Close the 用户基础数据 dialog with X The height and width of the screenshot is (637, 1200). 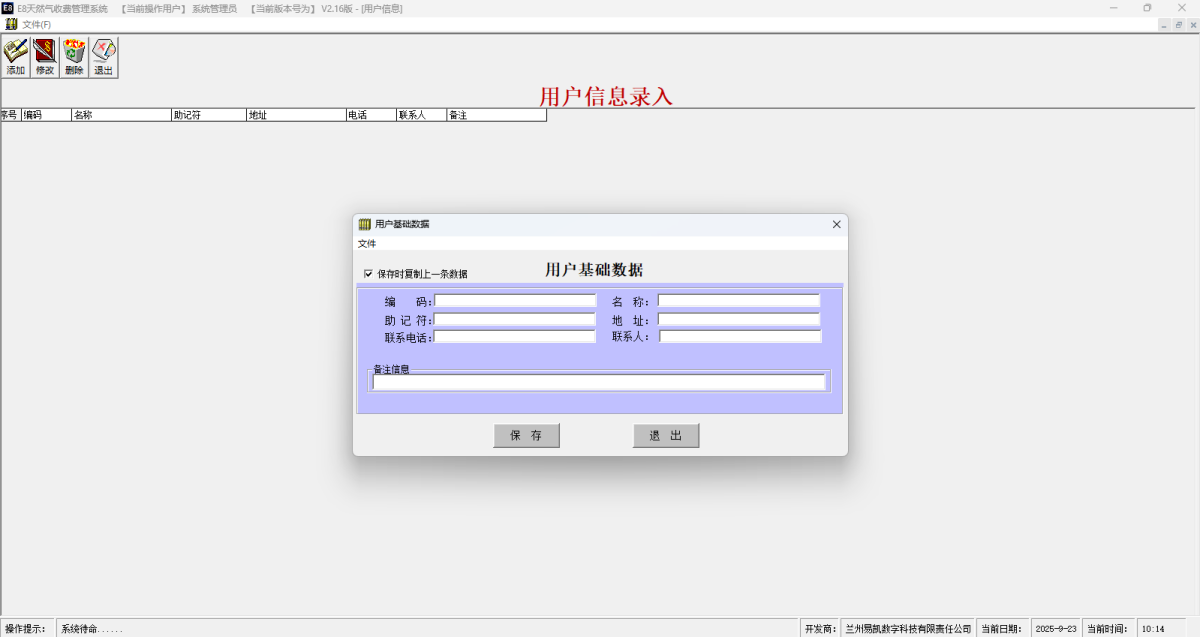click(836, 224)
